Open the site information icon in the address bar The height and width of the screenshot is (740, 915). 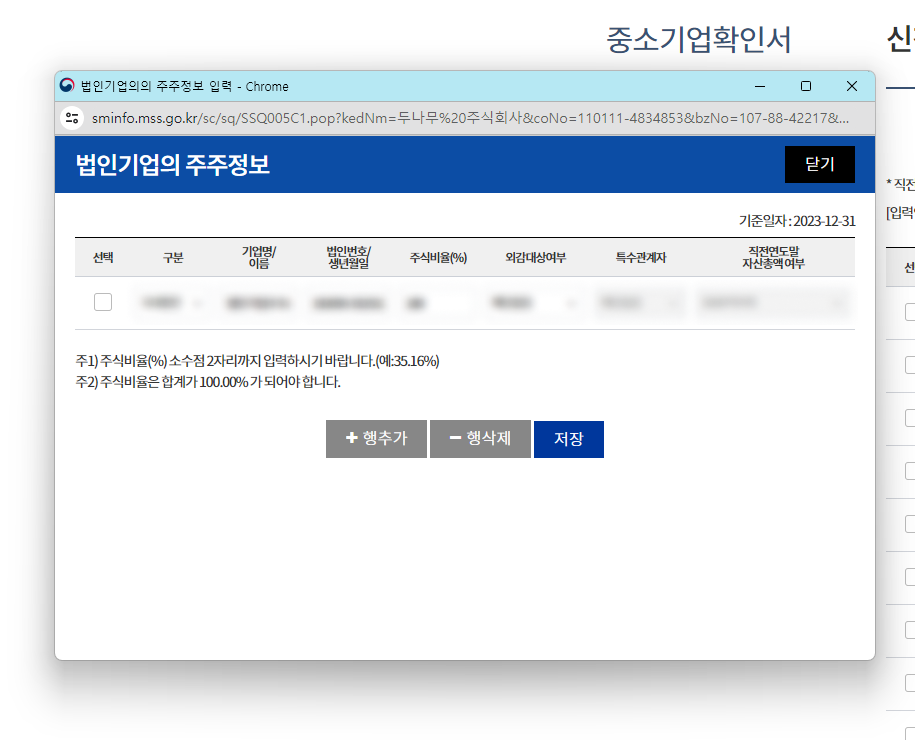pos(72,118)
